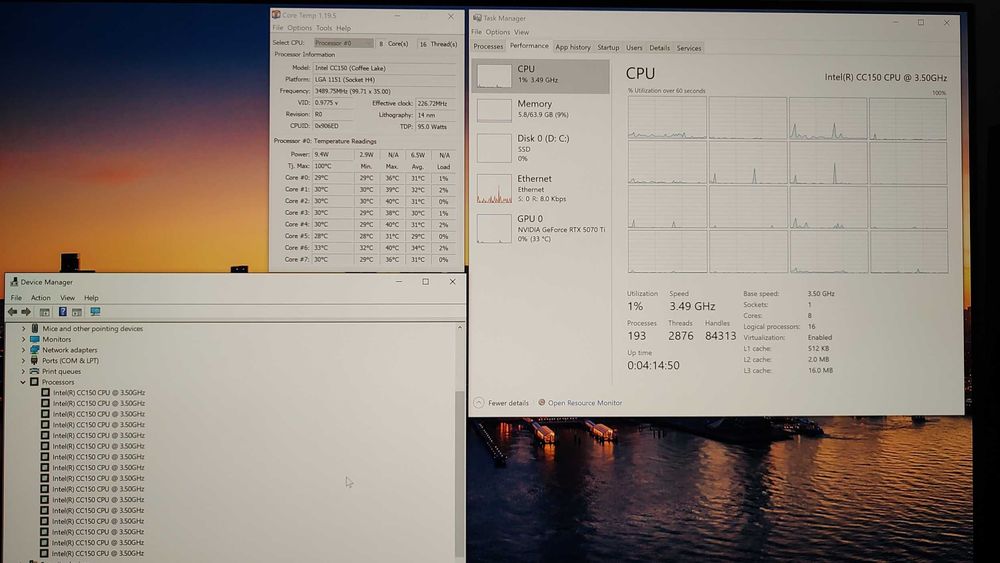Screen dimensions: 1000x563
Task: Switch to the Services tab
Action: [x=689, y=48]
